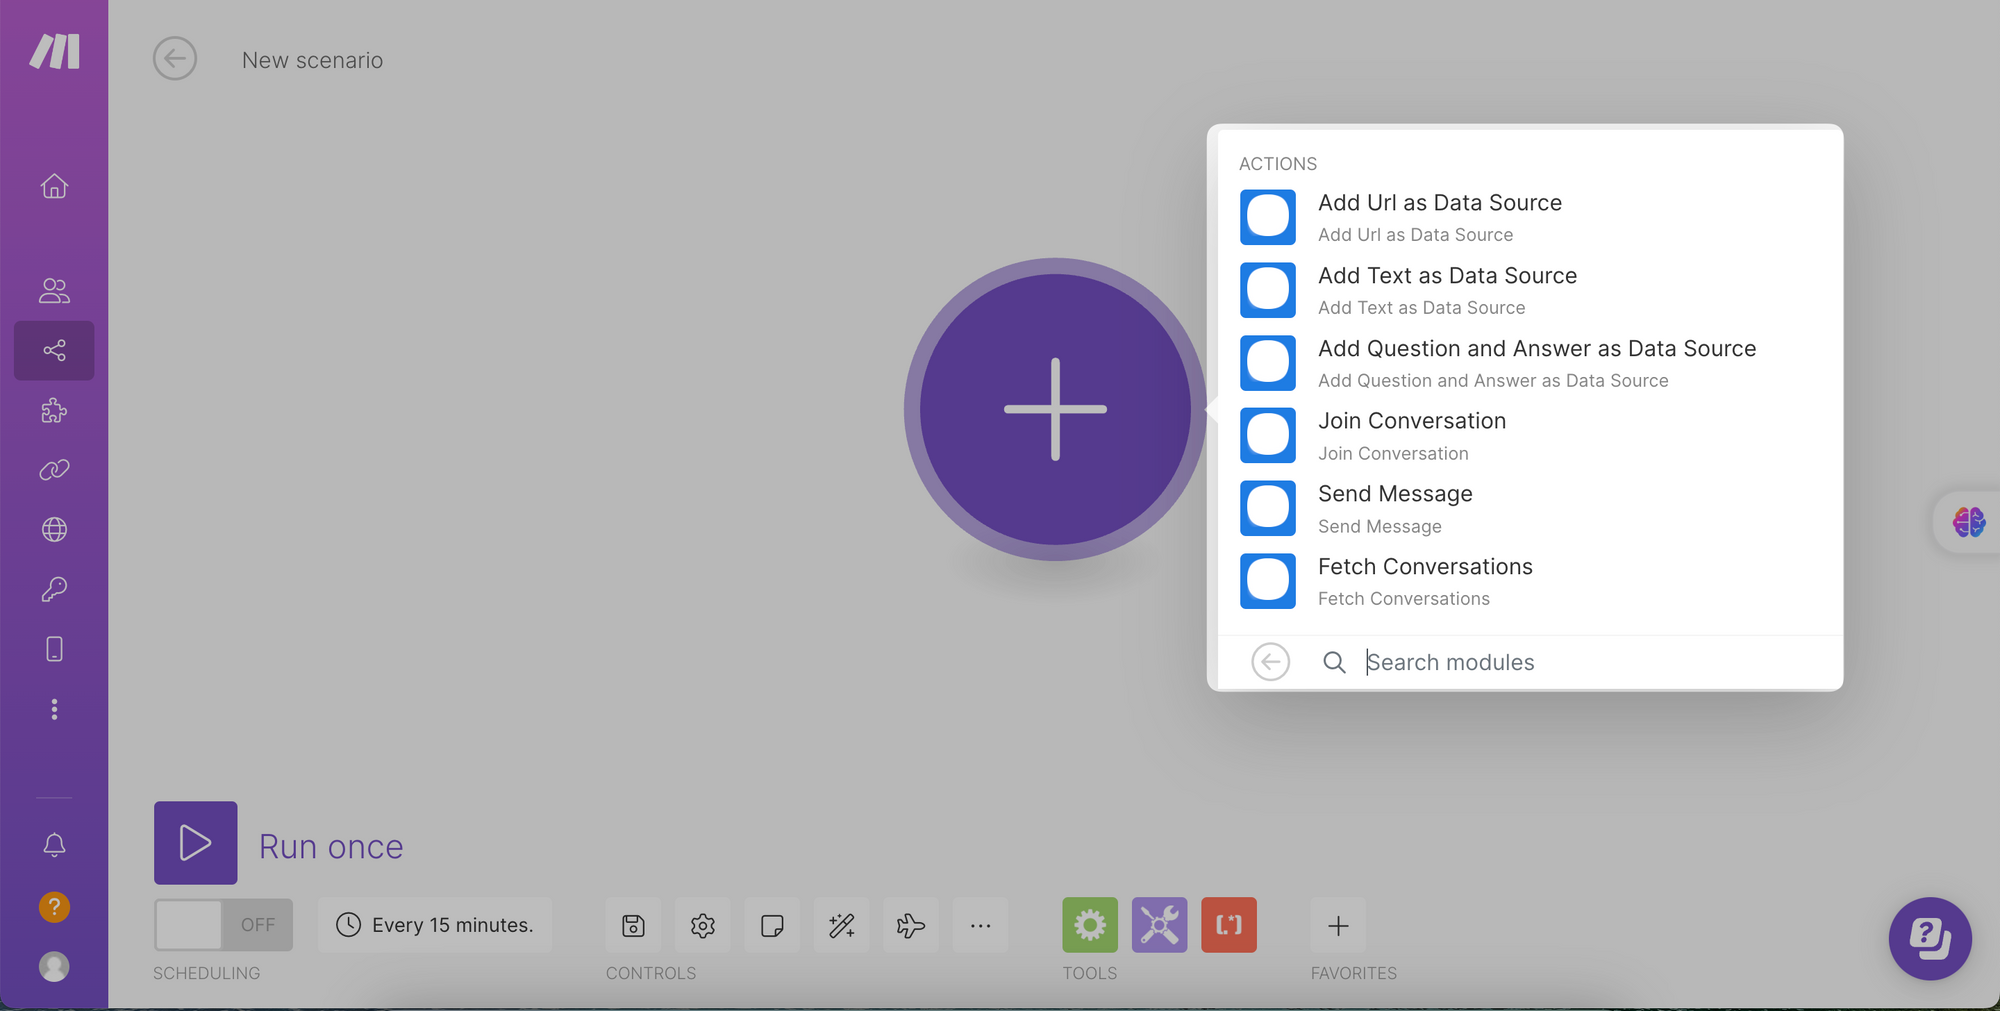The height and width of the screenshot is (1011, 2000).
Task: Open Keys via the key icon
Action: point(54,589)
